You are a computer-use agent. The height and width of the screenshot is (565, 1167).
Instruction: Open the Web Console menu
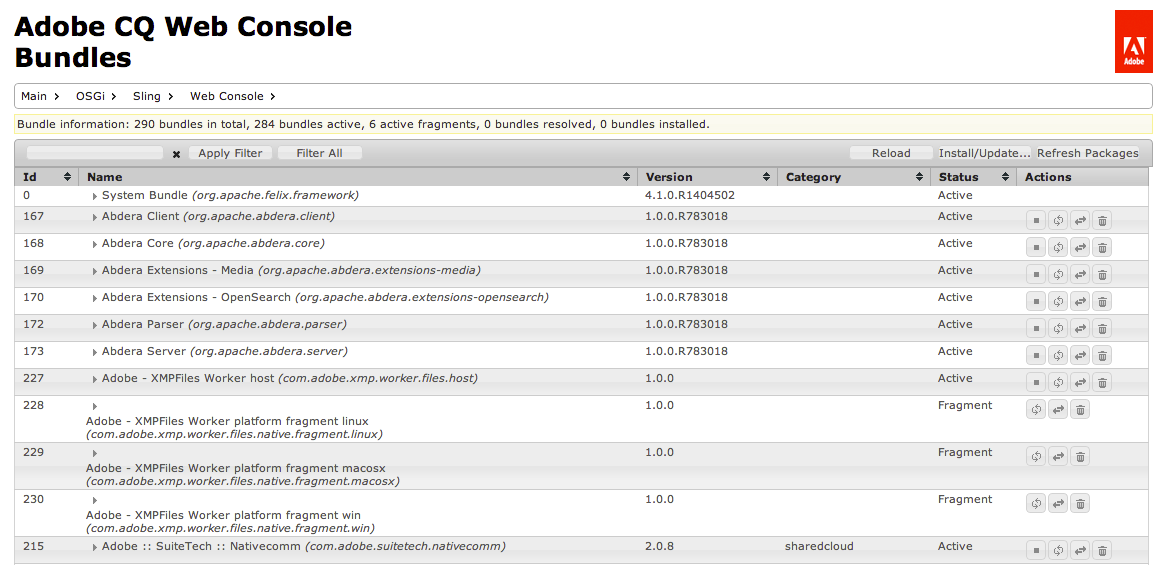coord(233,96)
